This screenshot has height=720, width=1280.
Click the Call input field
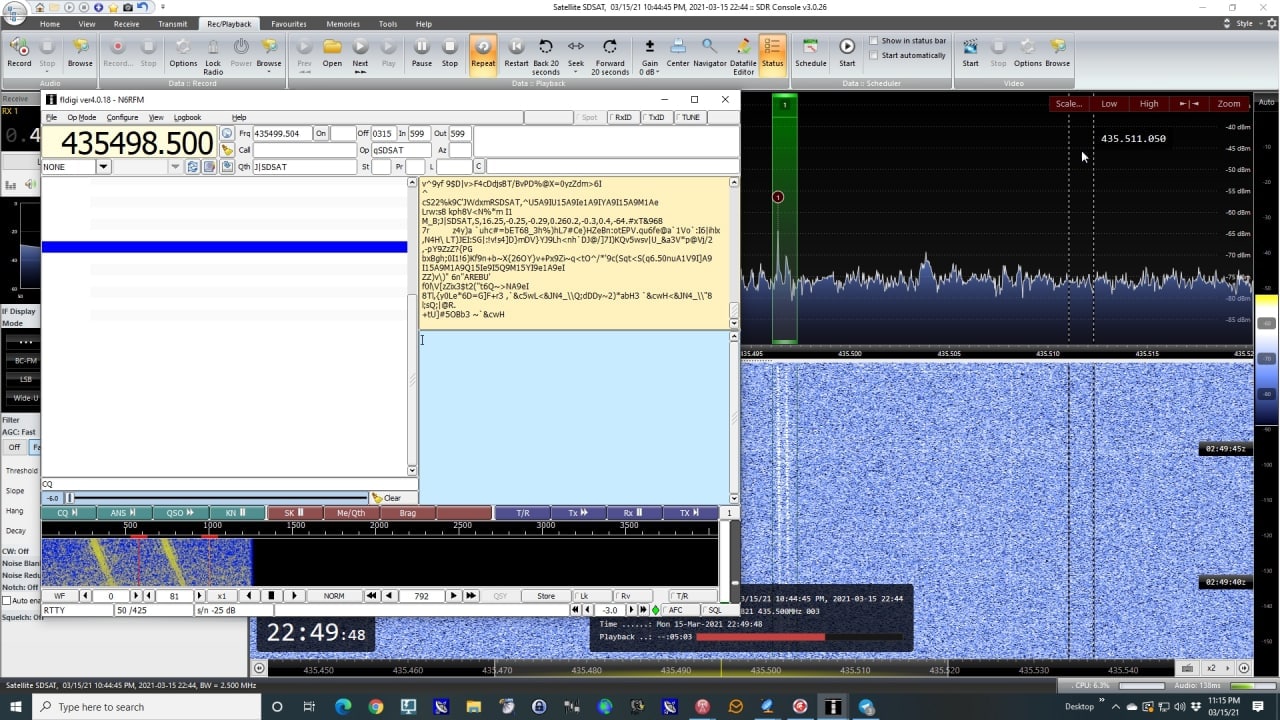(x=304, y=150)
